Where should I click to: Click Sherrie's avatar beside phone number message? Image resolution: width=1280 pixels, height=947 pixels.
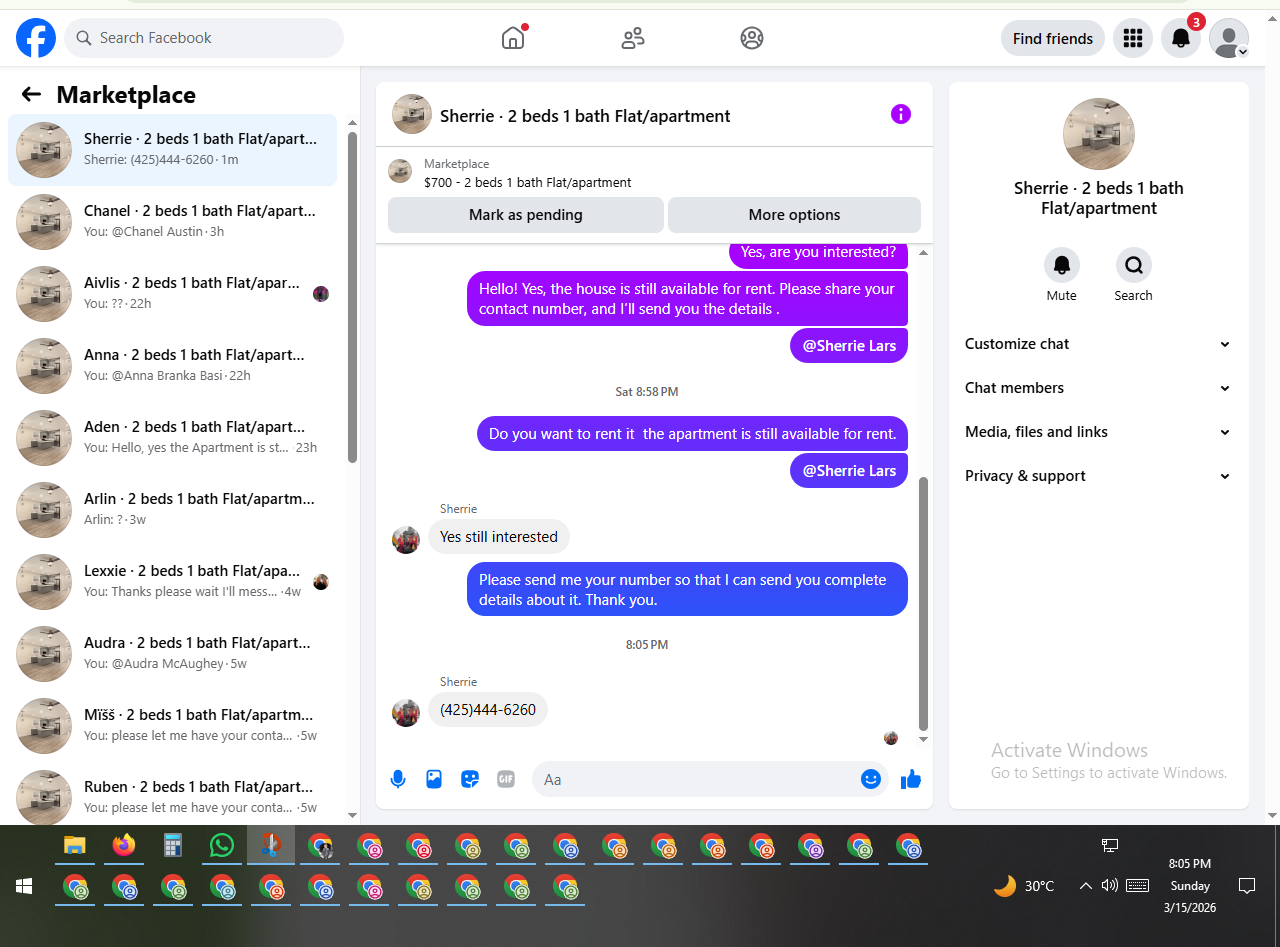(406, 712)
